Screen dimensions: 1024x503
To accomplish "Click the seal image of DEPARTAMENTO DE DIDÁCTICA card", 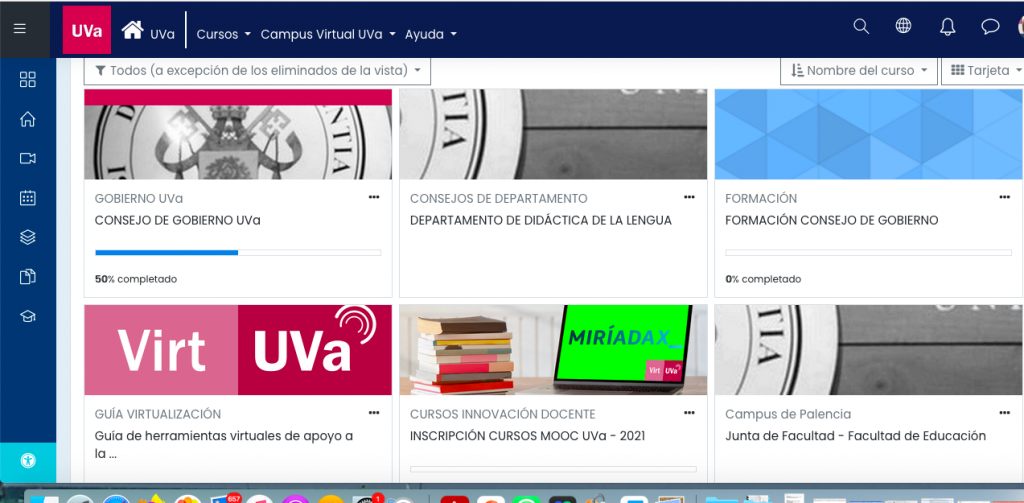I will [553, 135].
